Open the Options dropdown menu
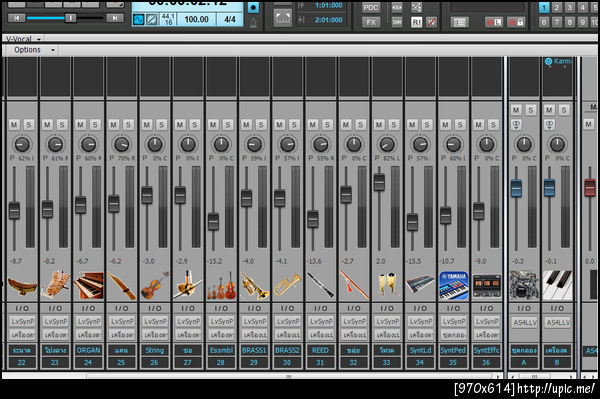The width and height of the screenshot is (600, 399). [34, 50]
